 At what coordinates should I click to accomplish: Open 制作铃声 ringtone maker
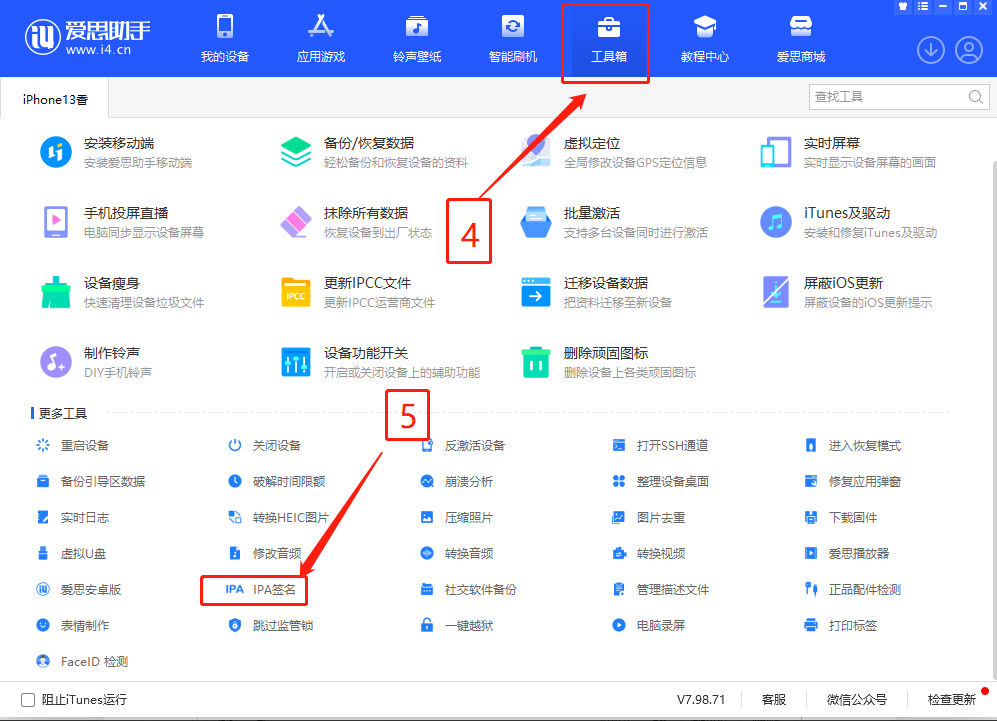click(x=56, y=362)
